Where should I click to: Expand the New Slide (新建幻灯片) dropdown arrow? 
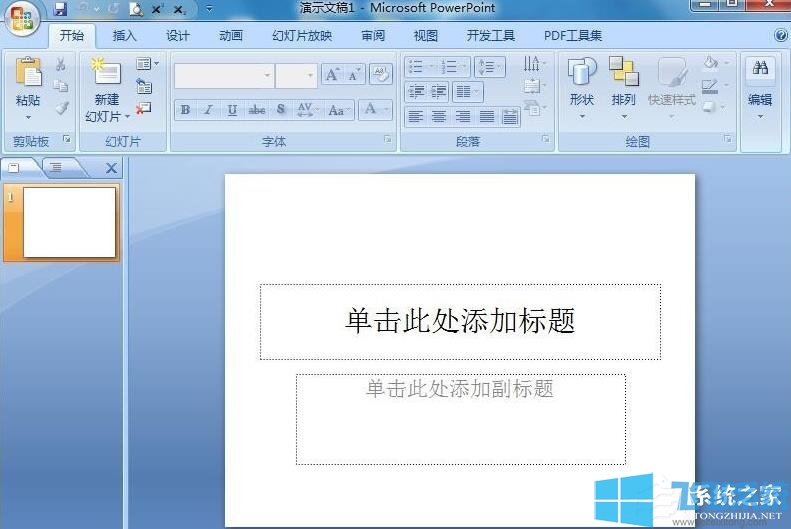tap(127, 117)
